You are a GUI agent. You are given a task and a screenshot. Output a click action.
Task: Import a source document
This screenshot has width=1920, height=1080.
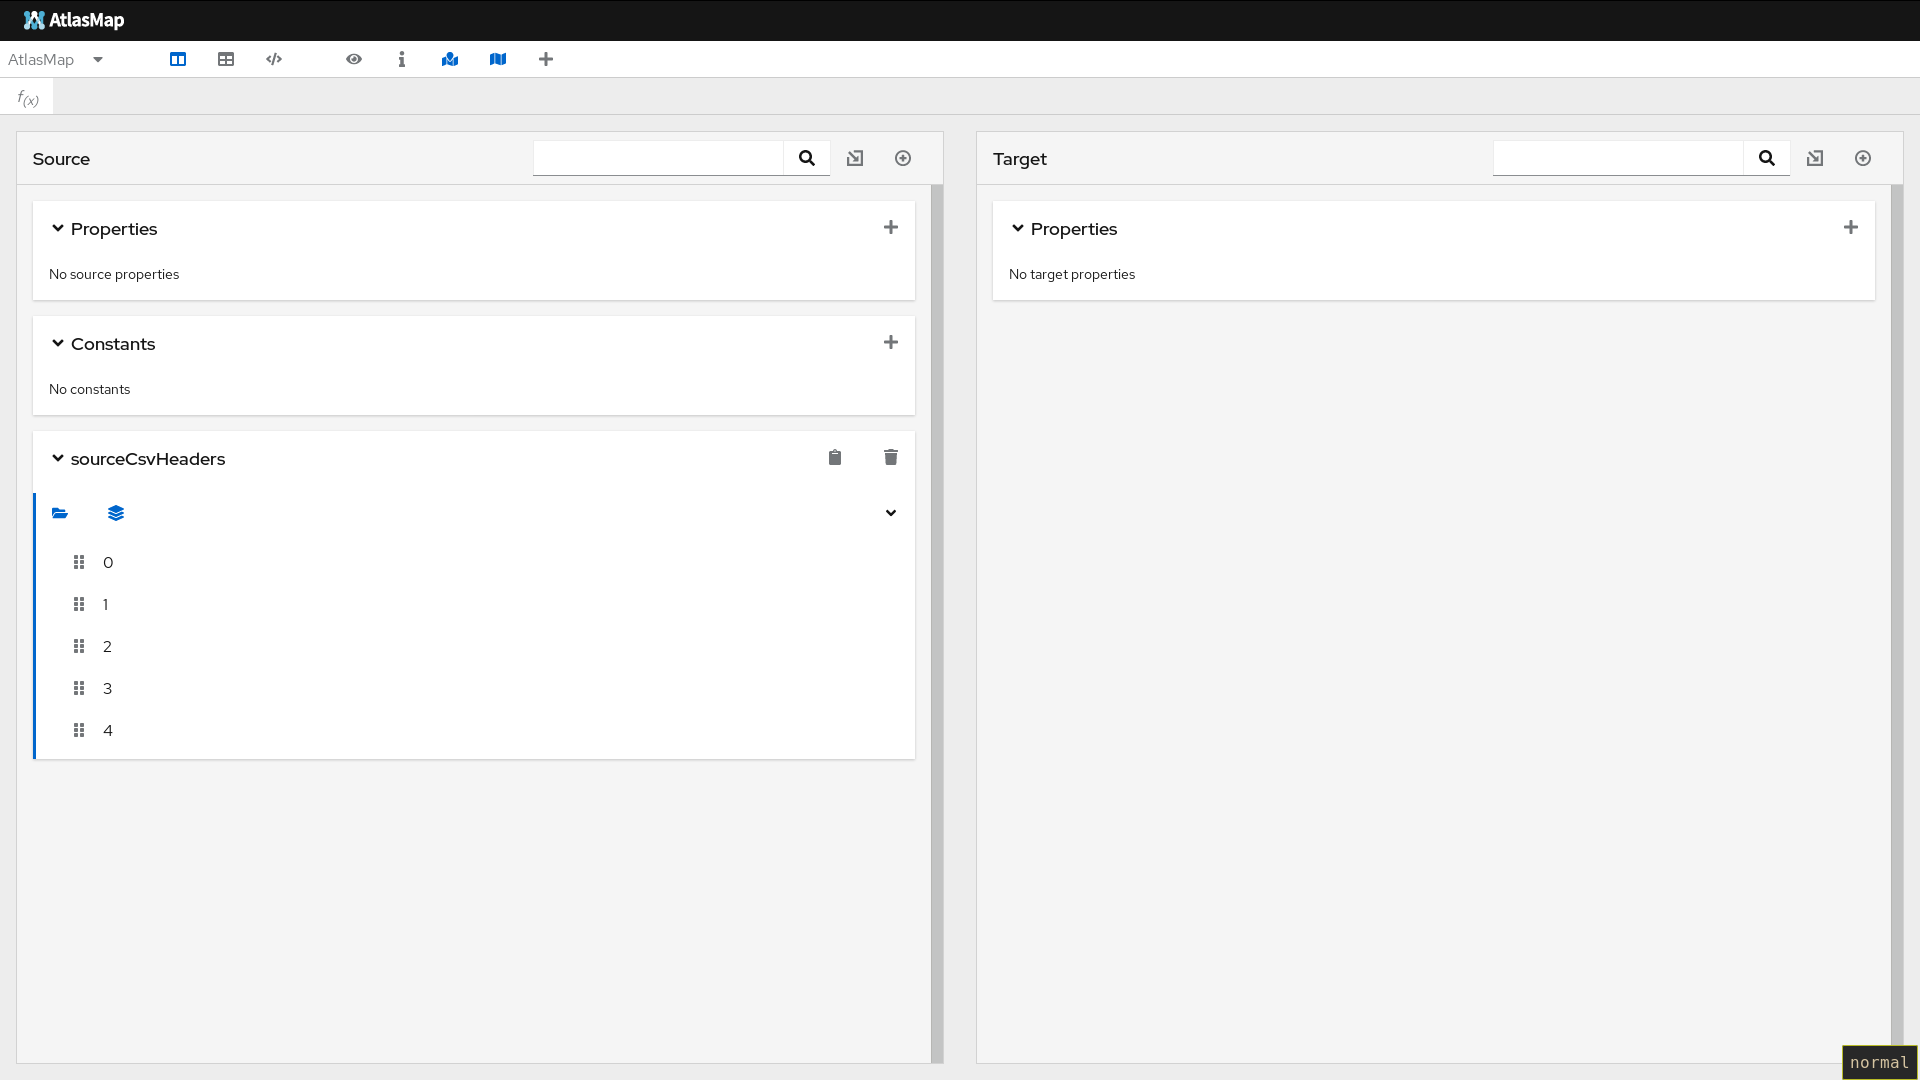855,158
